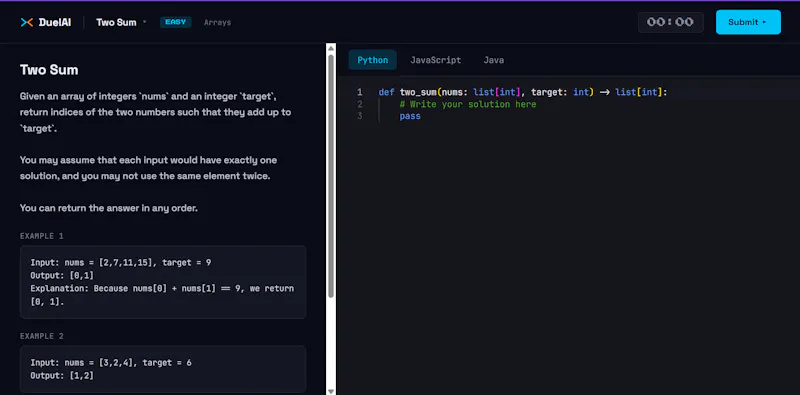Click the 00:00 timer display
Screen dimensions: 800x395
click(670, 22)
